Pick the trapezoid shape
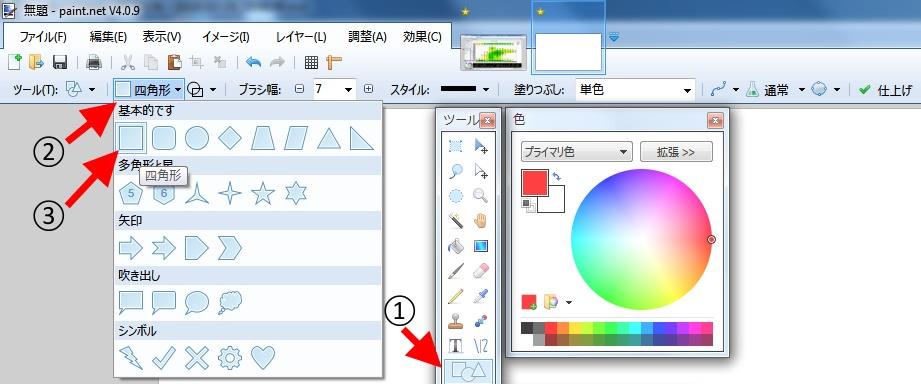The width and height of the screenshot is (921, 384). point(263,139)
